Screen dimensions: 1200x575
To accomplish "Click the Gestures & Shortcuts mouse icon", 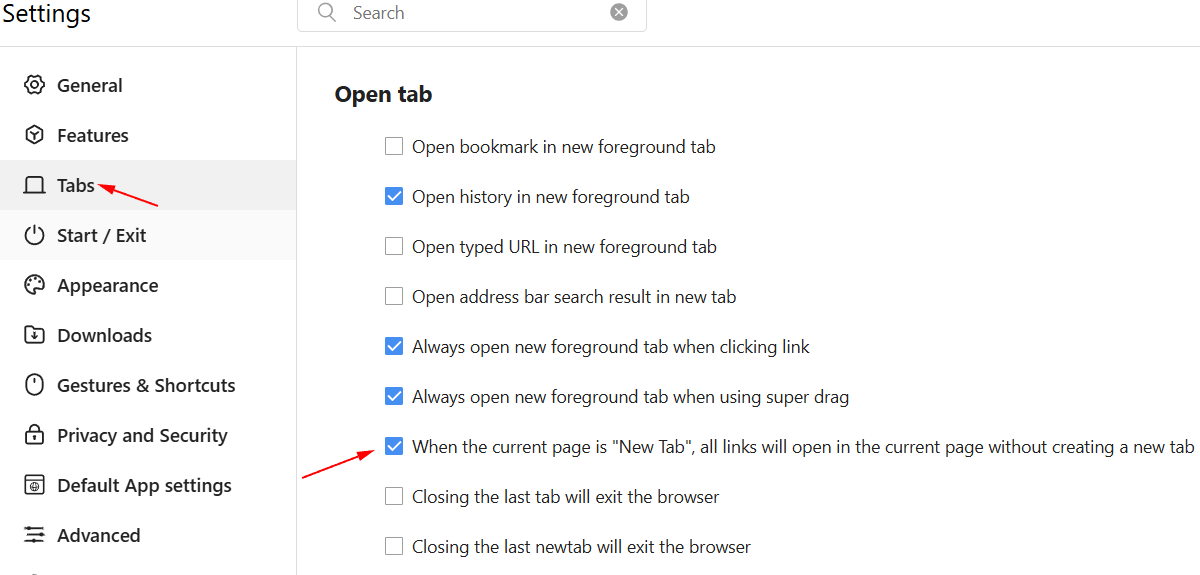I will tap(35, 385).
